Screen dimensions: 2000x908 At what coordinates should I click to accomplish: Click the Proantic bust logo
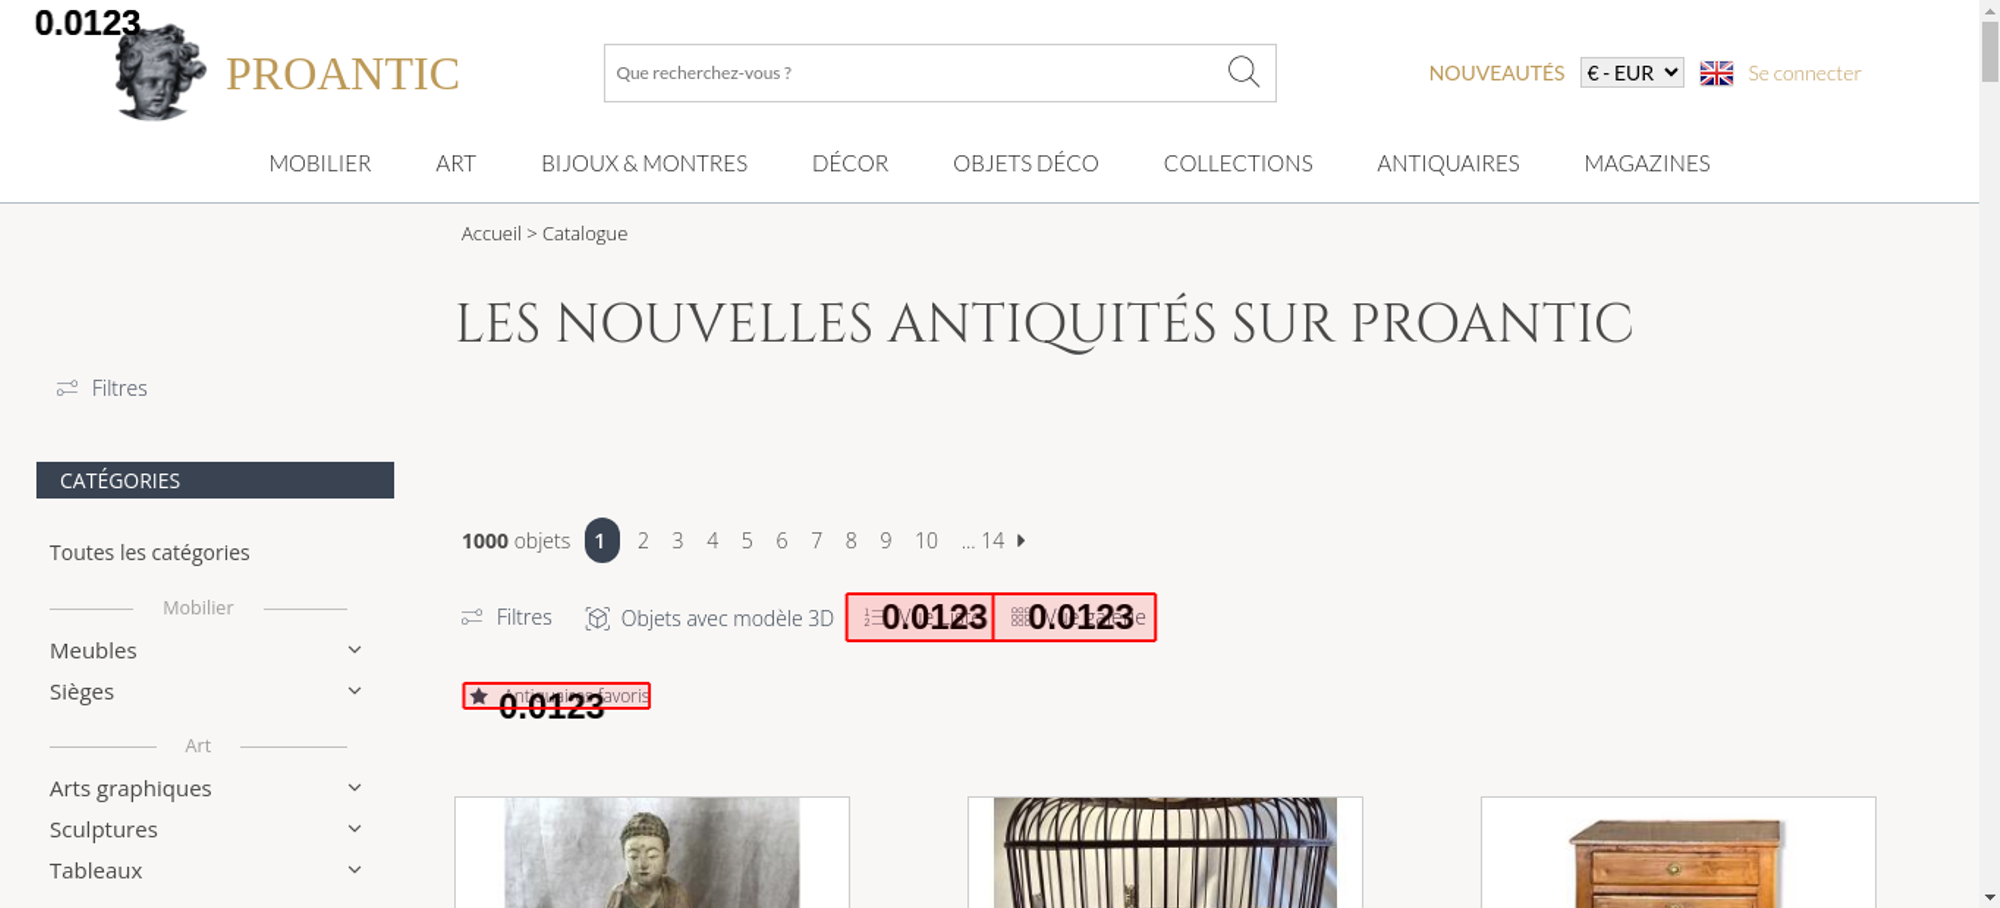160,73
